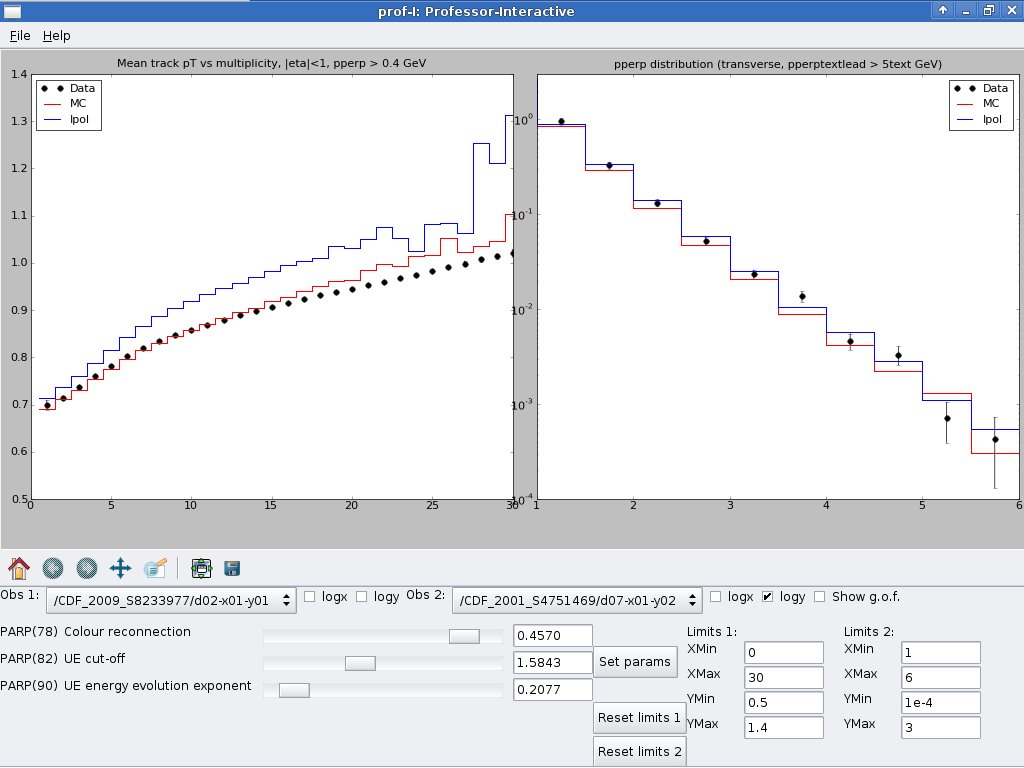
Task: Go back to previous plot view
Action: pos(53,568)
